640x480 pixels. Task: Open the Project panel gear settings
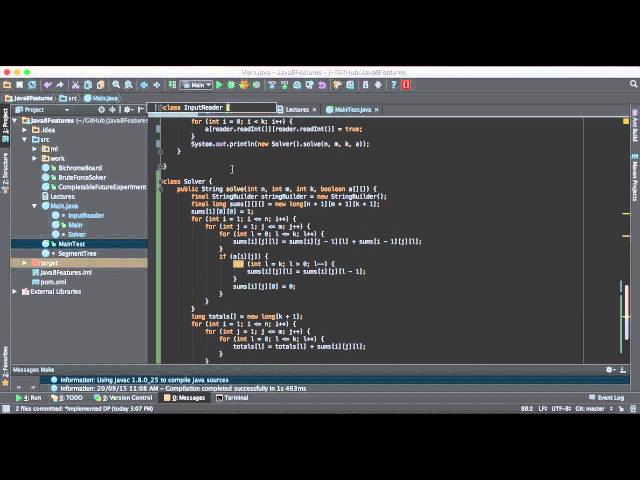[x=128, y=109]
